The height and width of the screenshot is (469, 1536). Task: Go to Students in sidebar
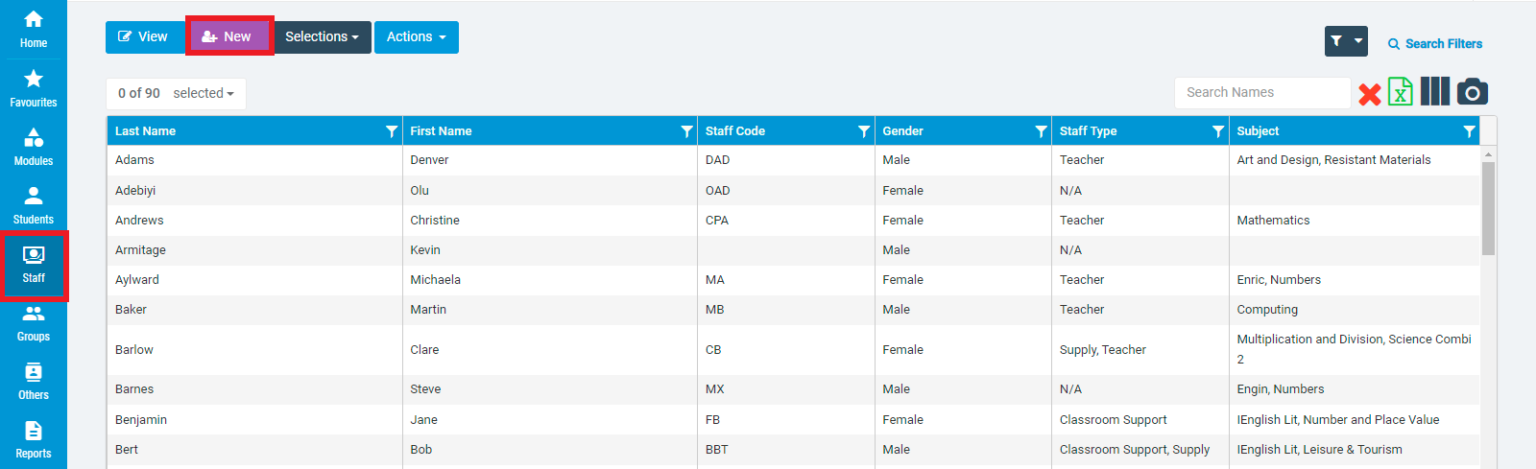(x=33, y=205)
